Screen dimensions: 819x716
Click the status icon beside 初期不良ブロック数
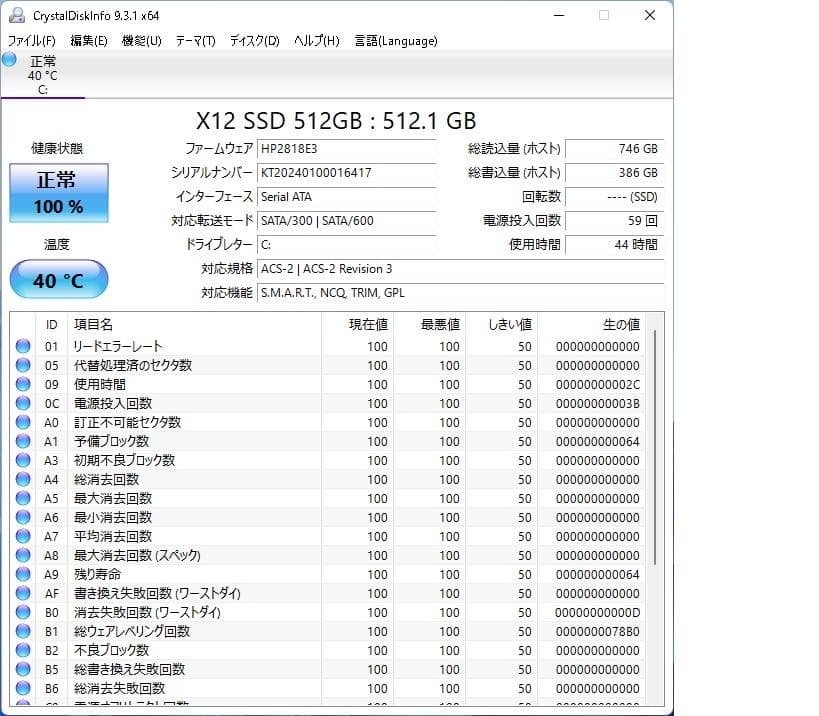tap(23, 460)
